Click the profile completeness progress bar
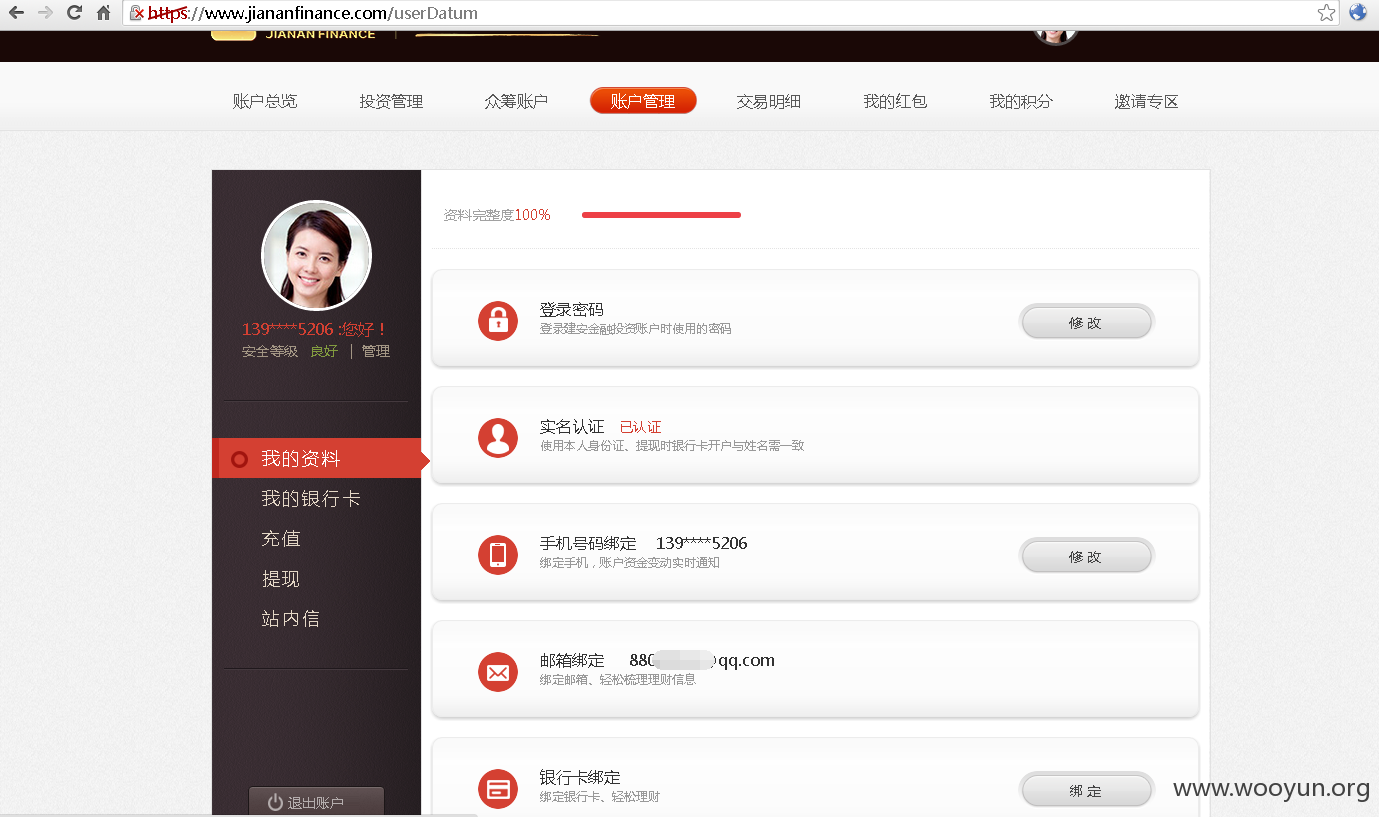The height and width of the screenshot is (817, 1379). pos(661,215)
